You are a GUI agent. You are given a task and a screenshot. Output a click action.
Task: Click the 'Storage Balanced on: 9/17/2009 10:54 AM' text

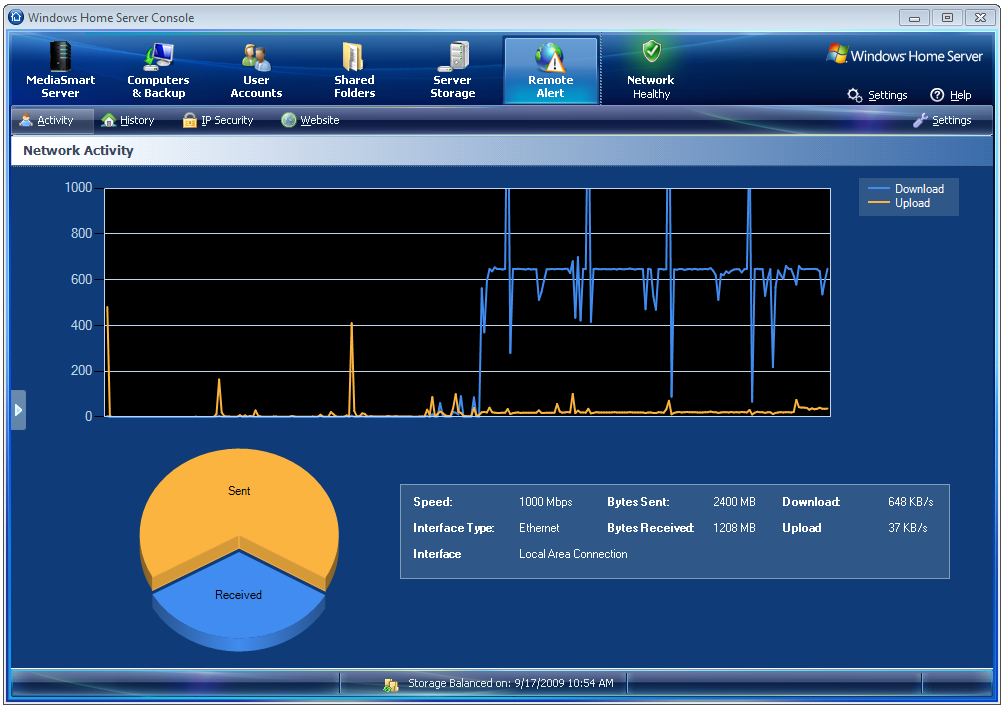click(x=511, y=683)
